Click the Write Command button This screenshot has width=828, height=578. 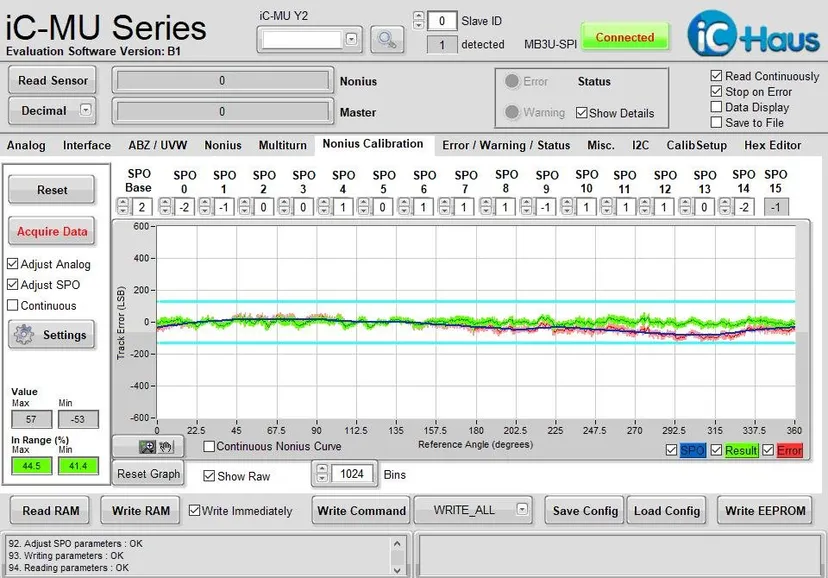[x=361, y=510]
